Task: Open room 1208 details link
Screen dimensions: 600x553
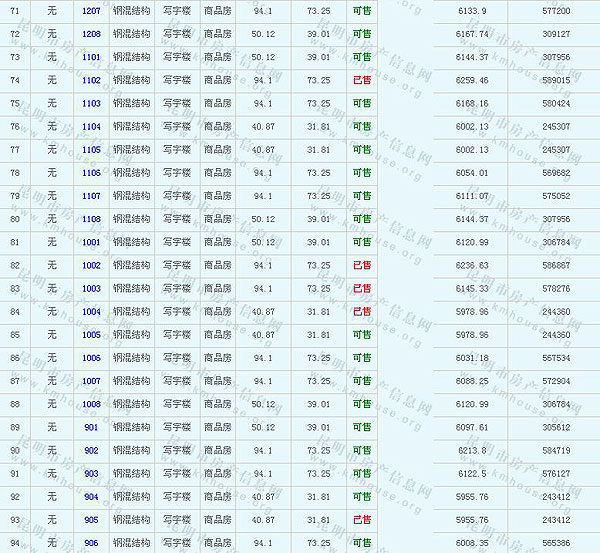Action: pyautogui.click(x=91, y=34)
